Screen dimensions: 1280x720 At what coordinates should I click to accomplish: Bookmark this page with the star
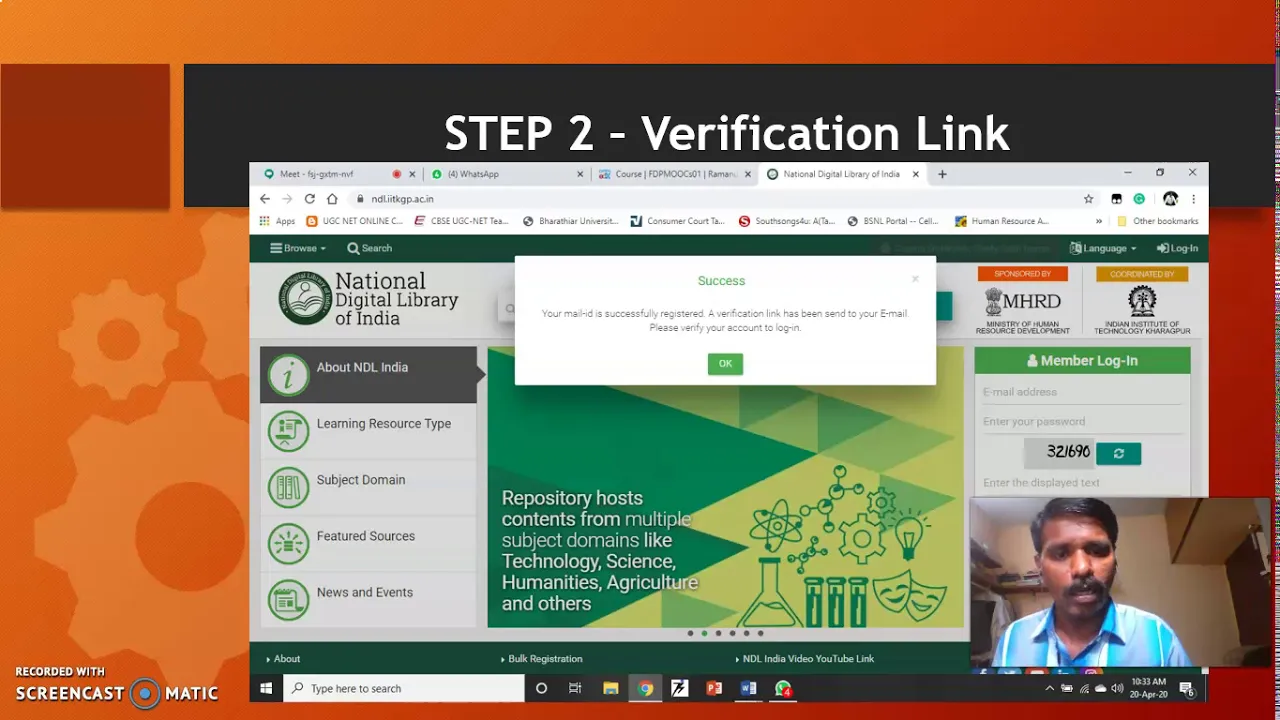click(x=1088, y=199)
